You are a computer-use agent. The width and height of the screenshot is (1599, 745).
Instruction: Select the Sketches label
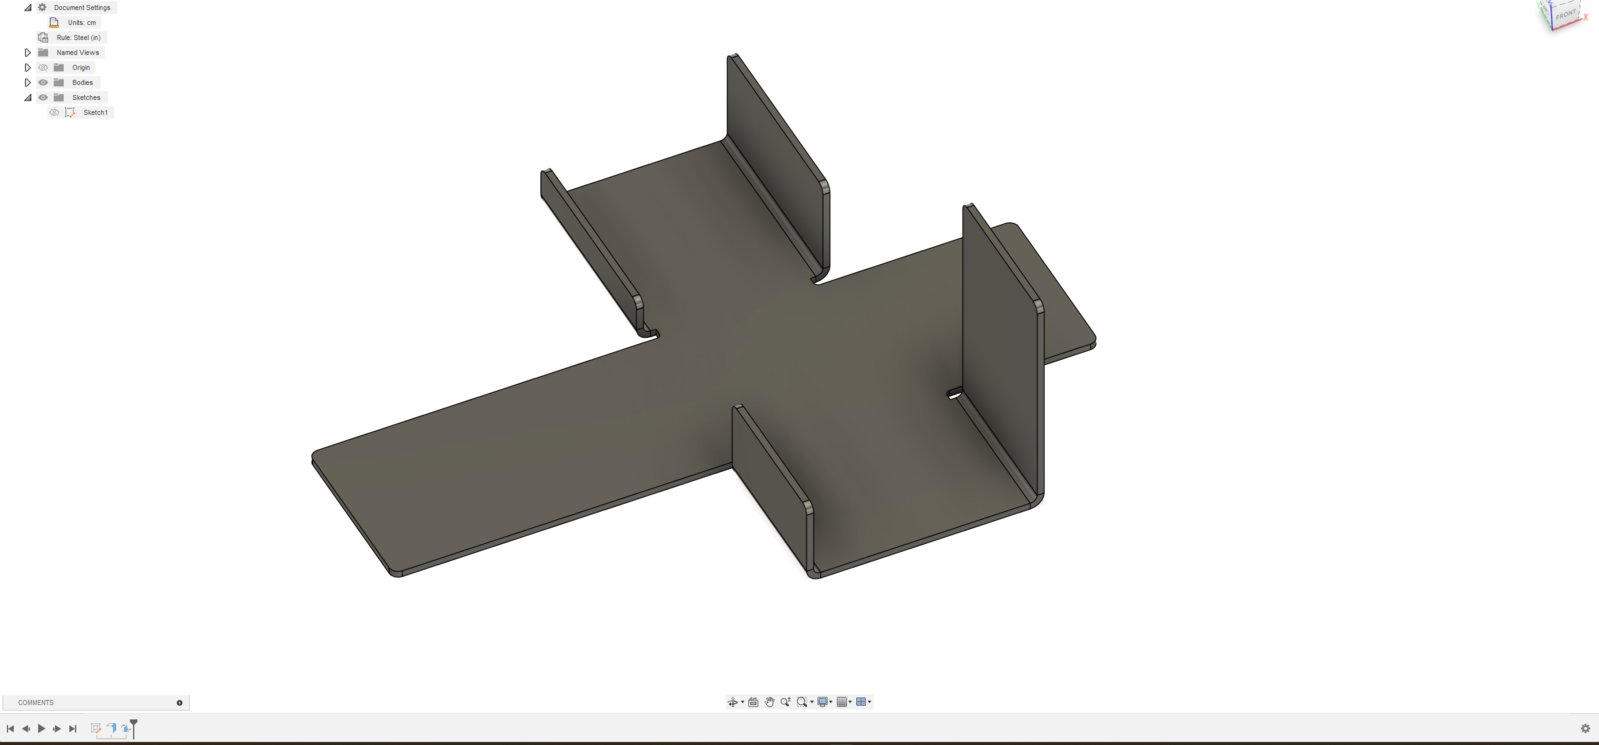86,97
